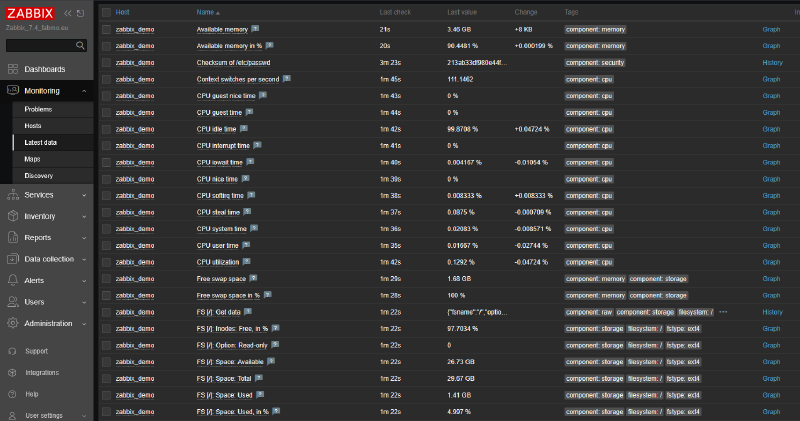Click the Support headset icon
Viewport: 800px width, 421px height.
(13, 351)
